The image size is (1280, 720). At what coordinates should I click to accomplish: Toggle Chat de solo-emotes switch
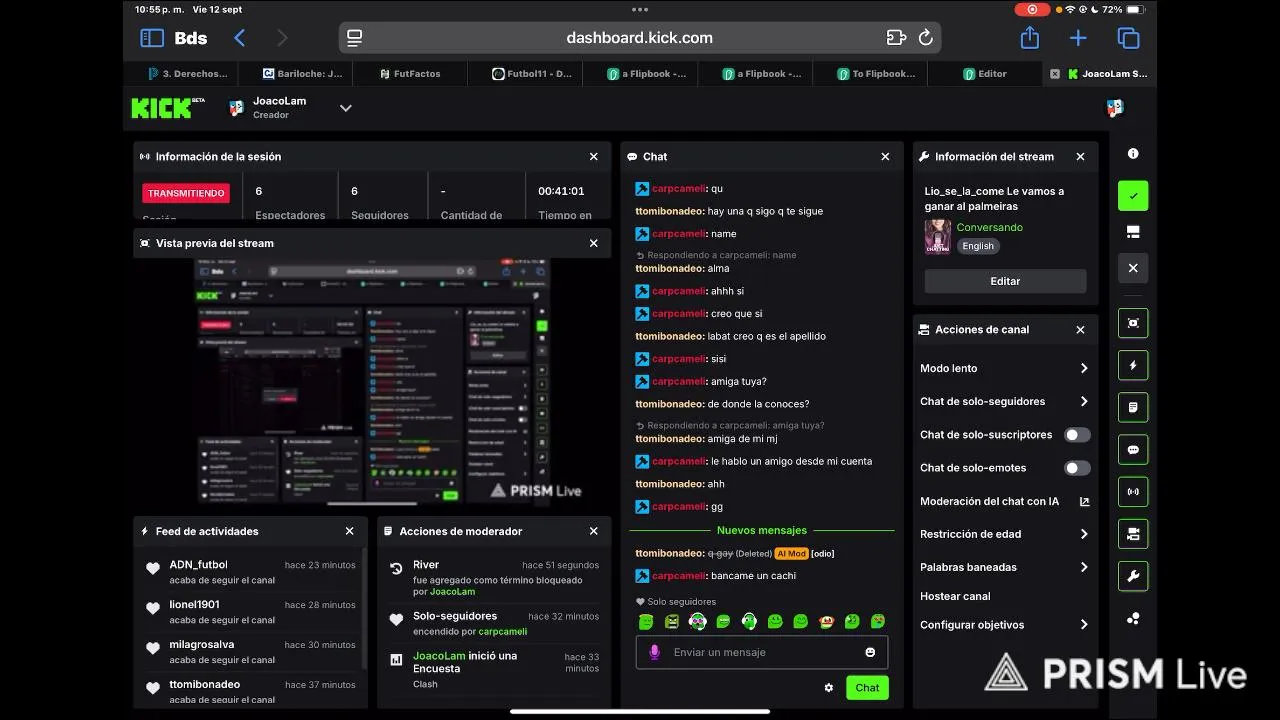click(1077, 468)
